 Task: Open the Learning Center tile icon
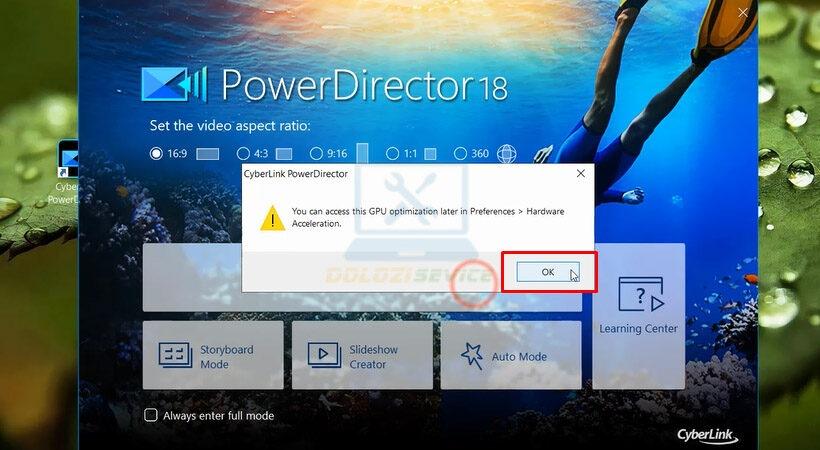640,296
